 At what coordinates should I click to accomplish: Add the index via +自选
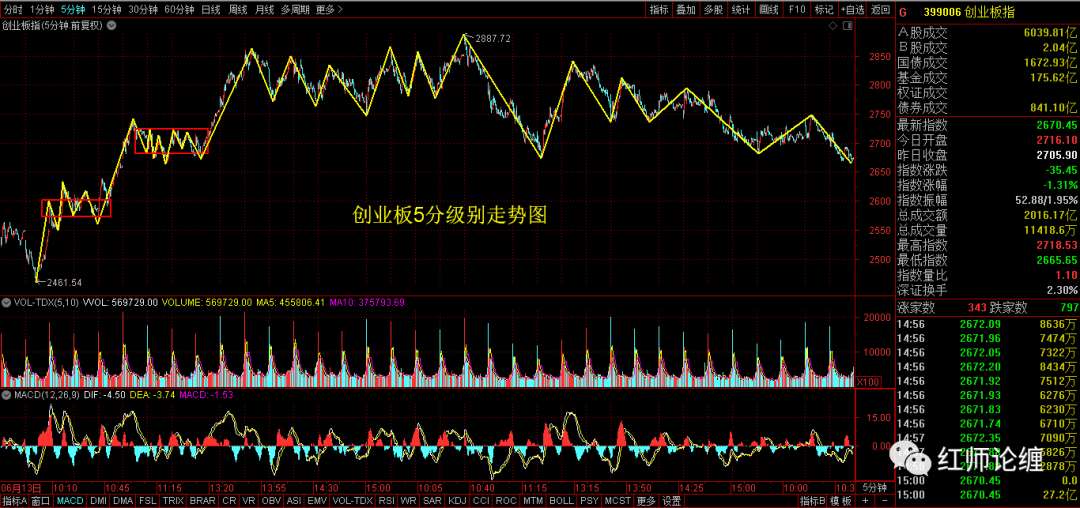851,9
